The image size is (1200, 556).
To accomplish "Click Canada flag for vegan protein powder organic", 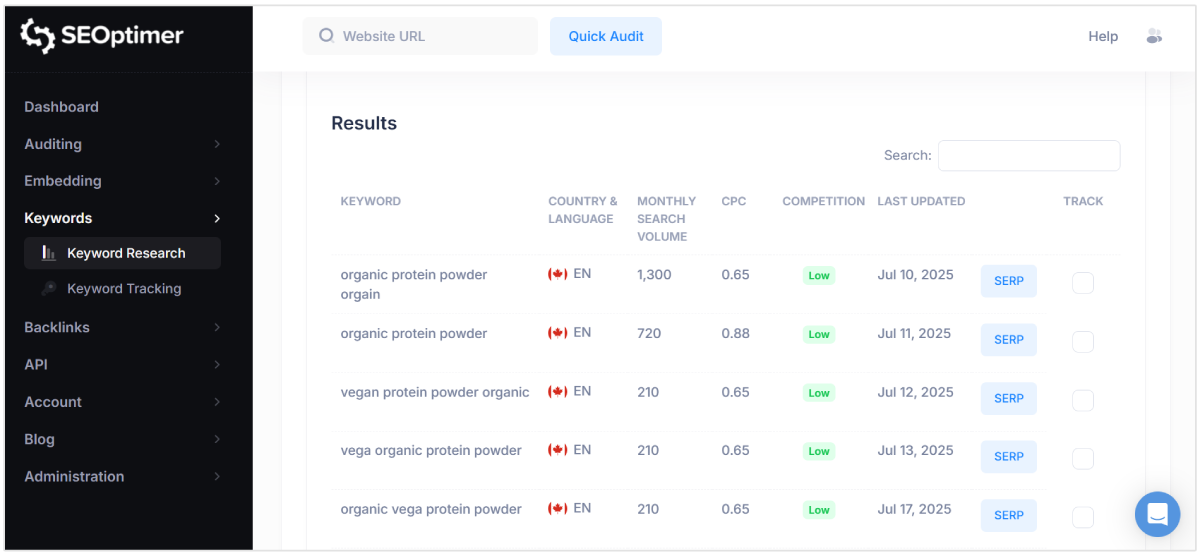I will coord(557,392).
